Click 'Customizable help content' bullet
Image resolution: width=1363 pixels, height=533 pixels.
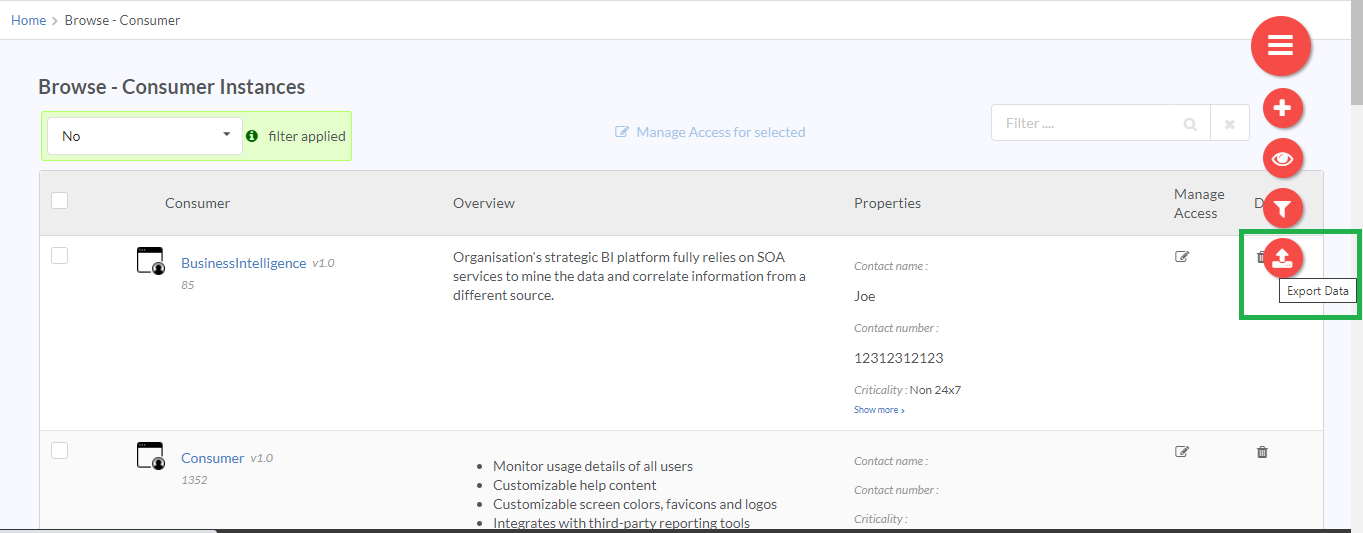tap(575, 485)
